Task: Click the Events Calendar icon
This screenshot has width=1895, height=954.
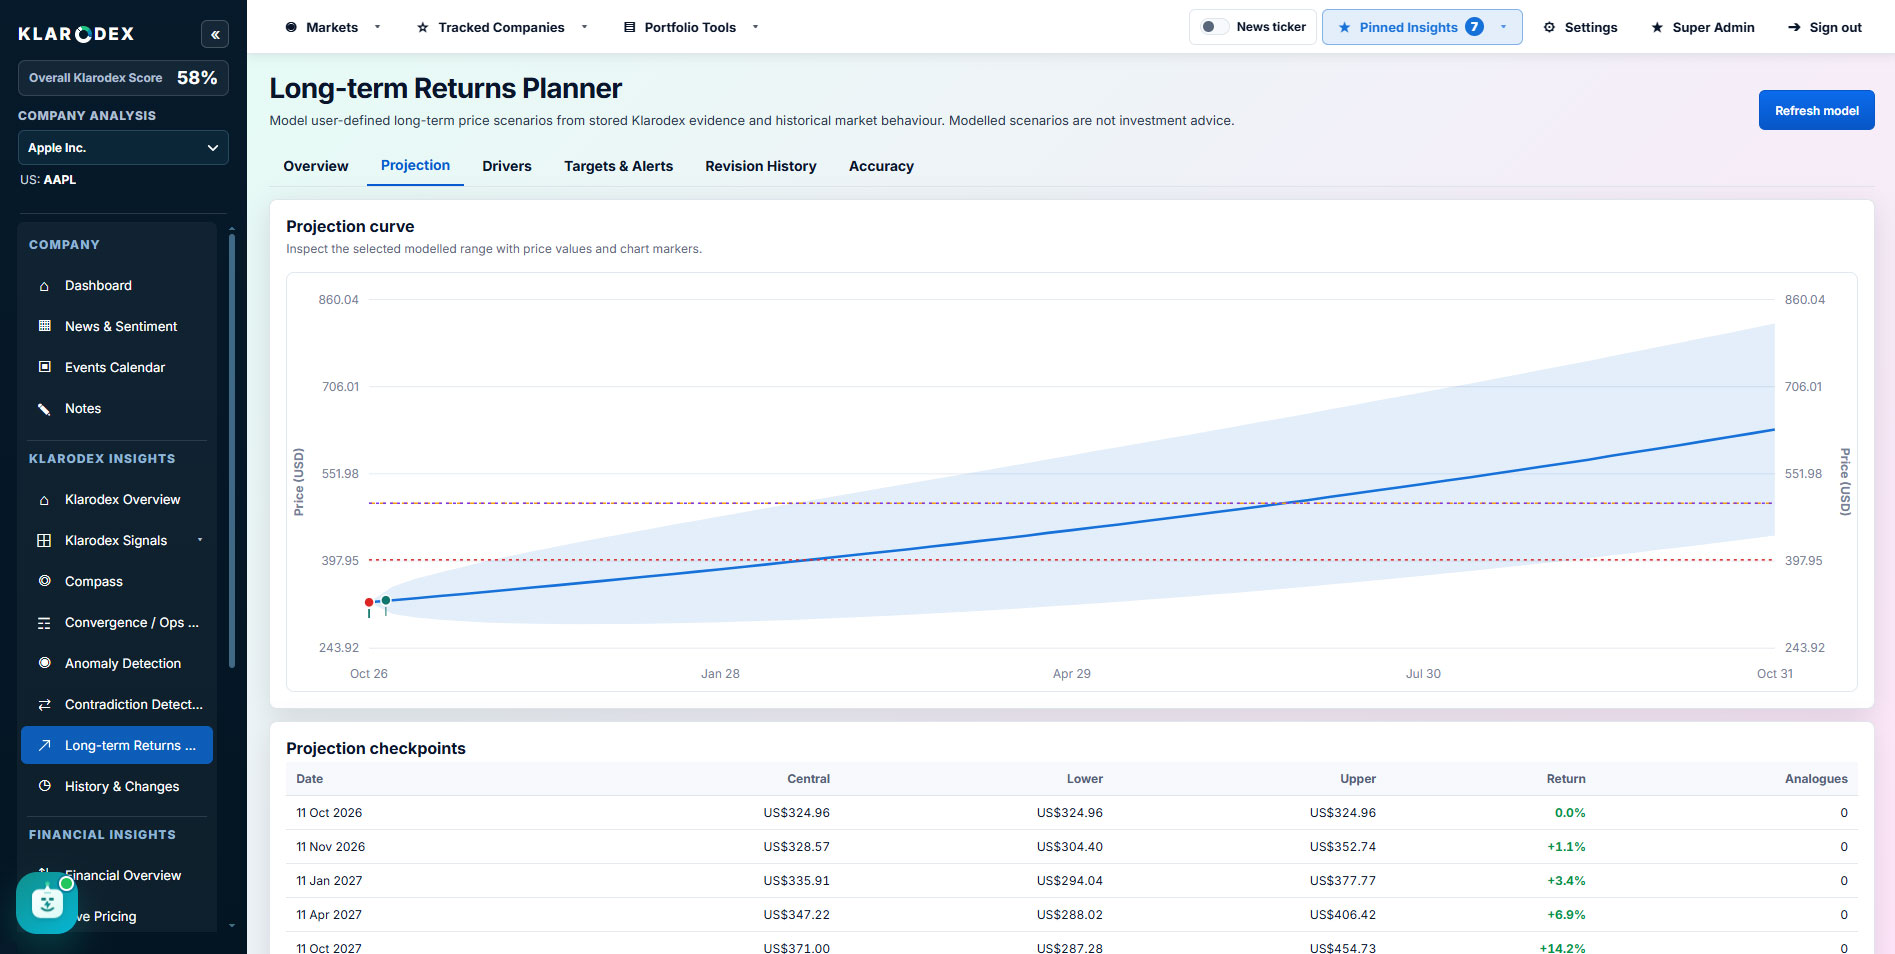Action: pos(44,367)
